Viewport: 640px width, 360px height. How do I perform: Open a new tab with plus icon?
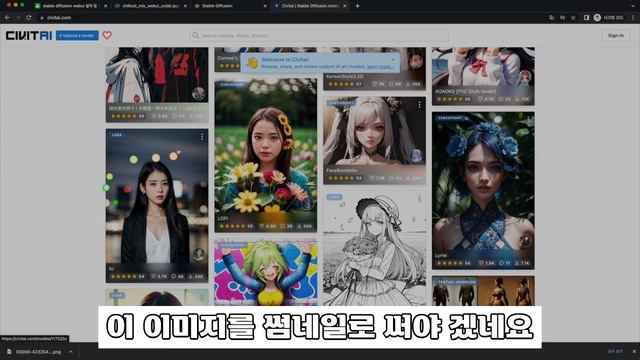(357, 6)
